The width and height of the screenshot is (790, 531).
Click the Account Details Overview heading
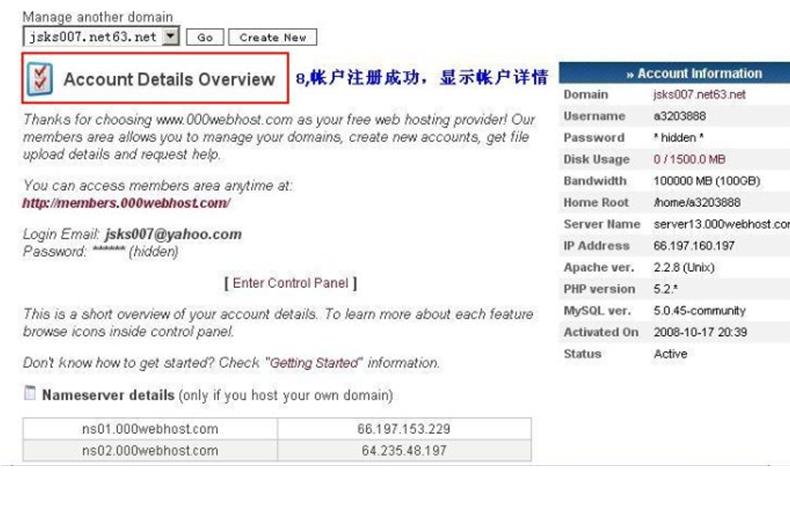pyautogui.click(x=169, y=80)
